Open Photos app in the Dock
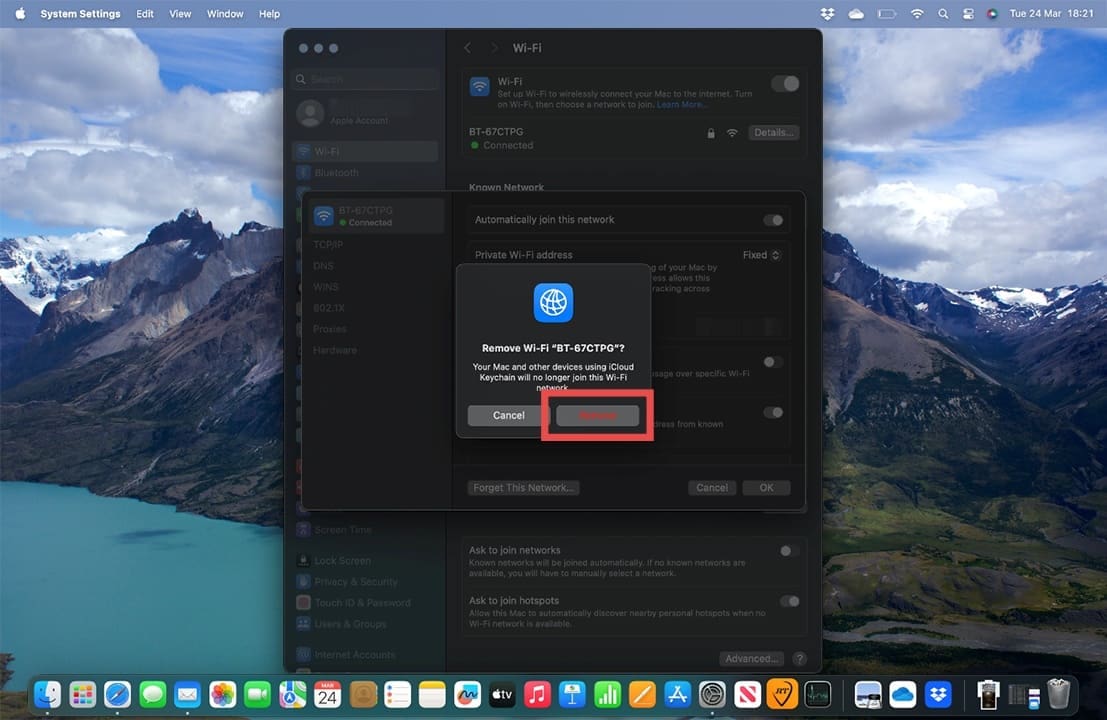The height and width of the screenshot is (720, 1107). (222, 695)
